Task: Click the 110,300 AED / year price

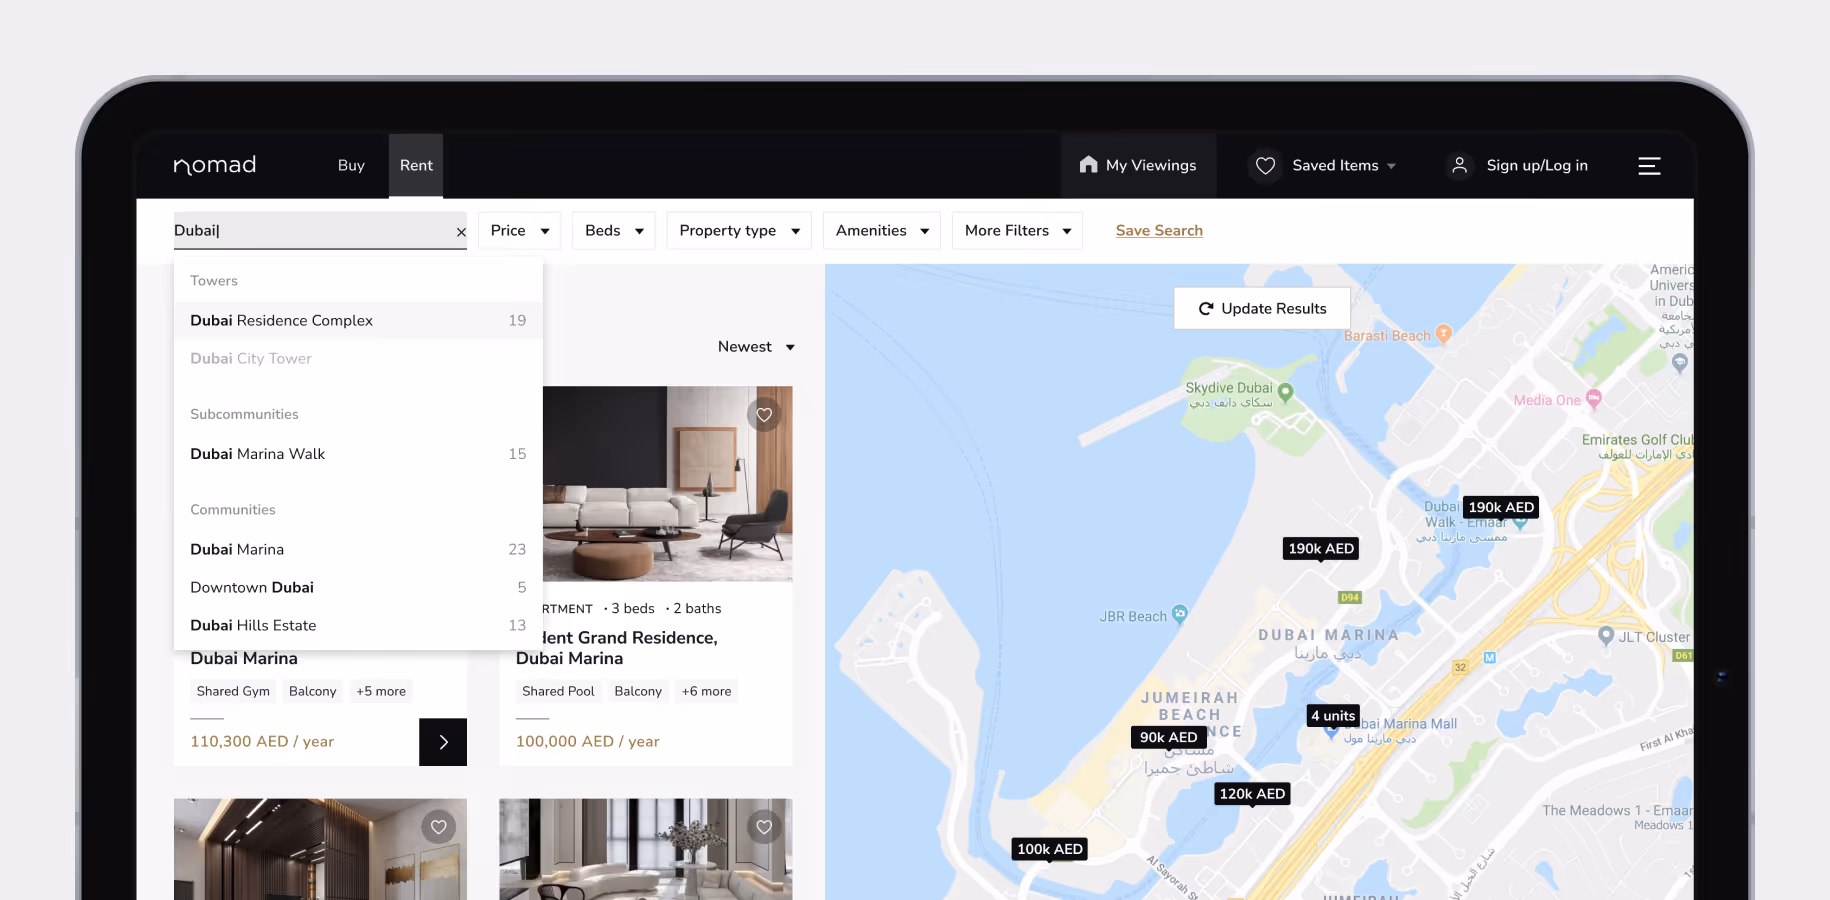Action: [x=262, y=742]
